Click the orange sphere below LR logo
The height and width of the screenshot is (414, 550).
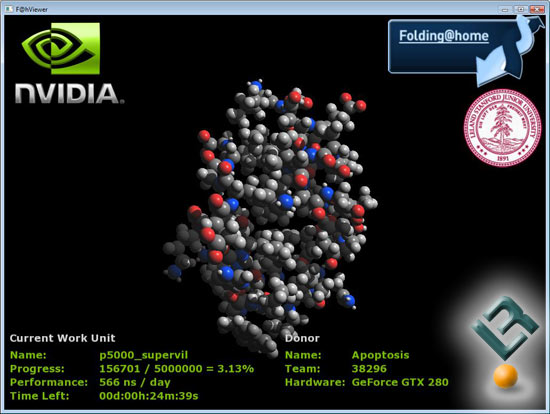pos(505,376)
